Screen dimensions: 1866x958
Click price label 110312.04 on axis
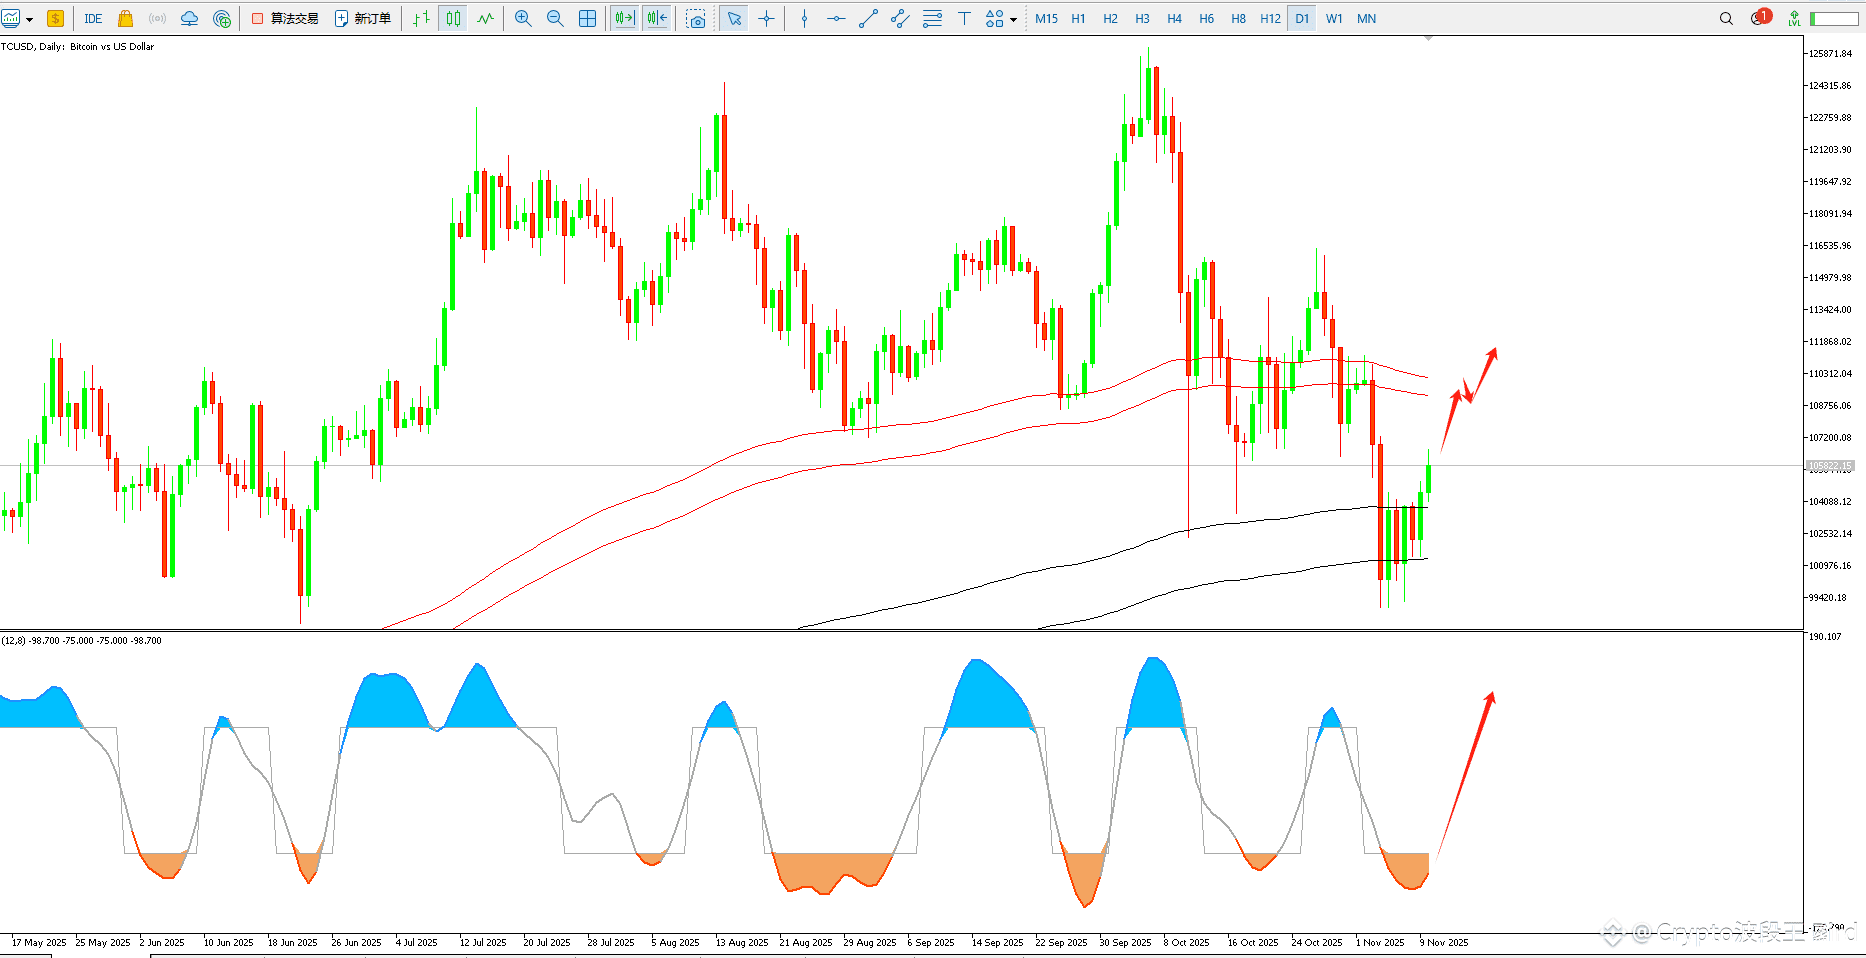pos(1830,374)
